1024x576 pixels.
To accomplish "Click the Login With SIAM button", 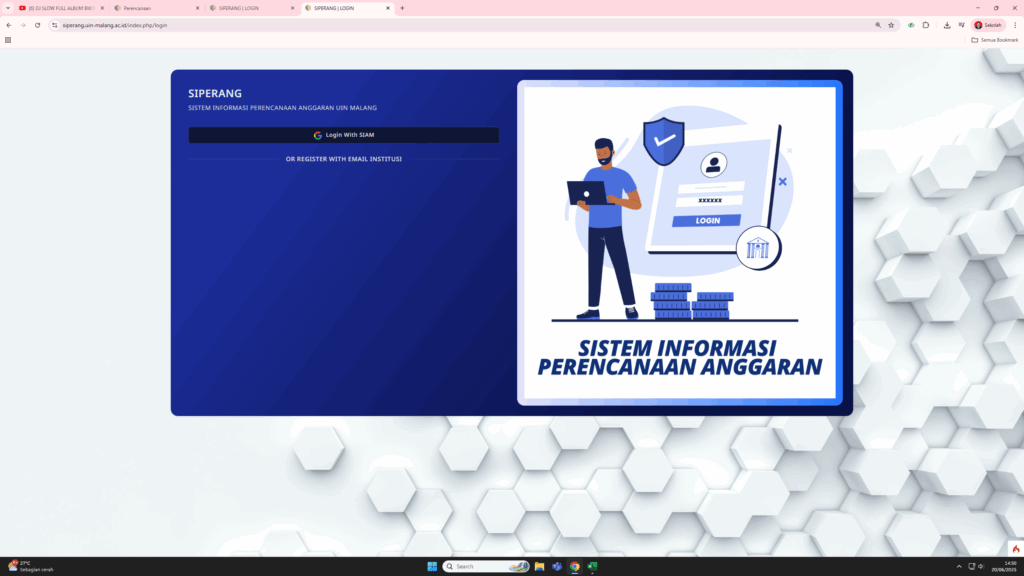I will point(343,135).
